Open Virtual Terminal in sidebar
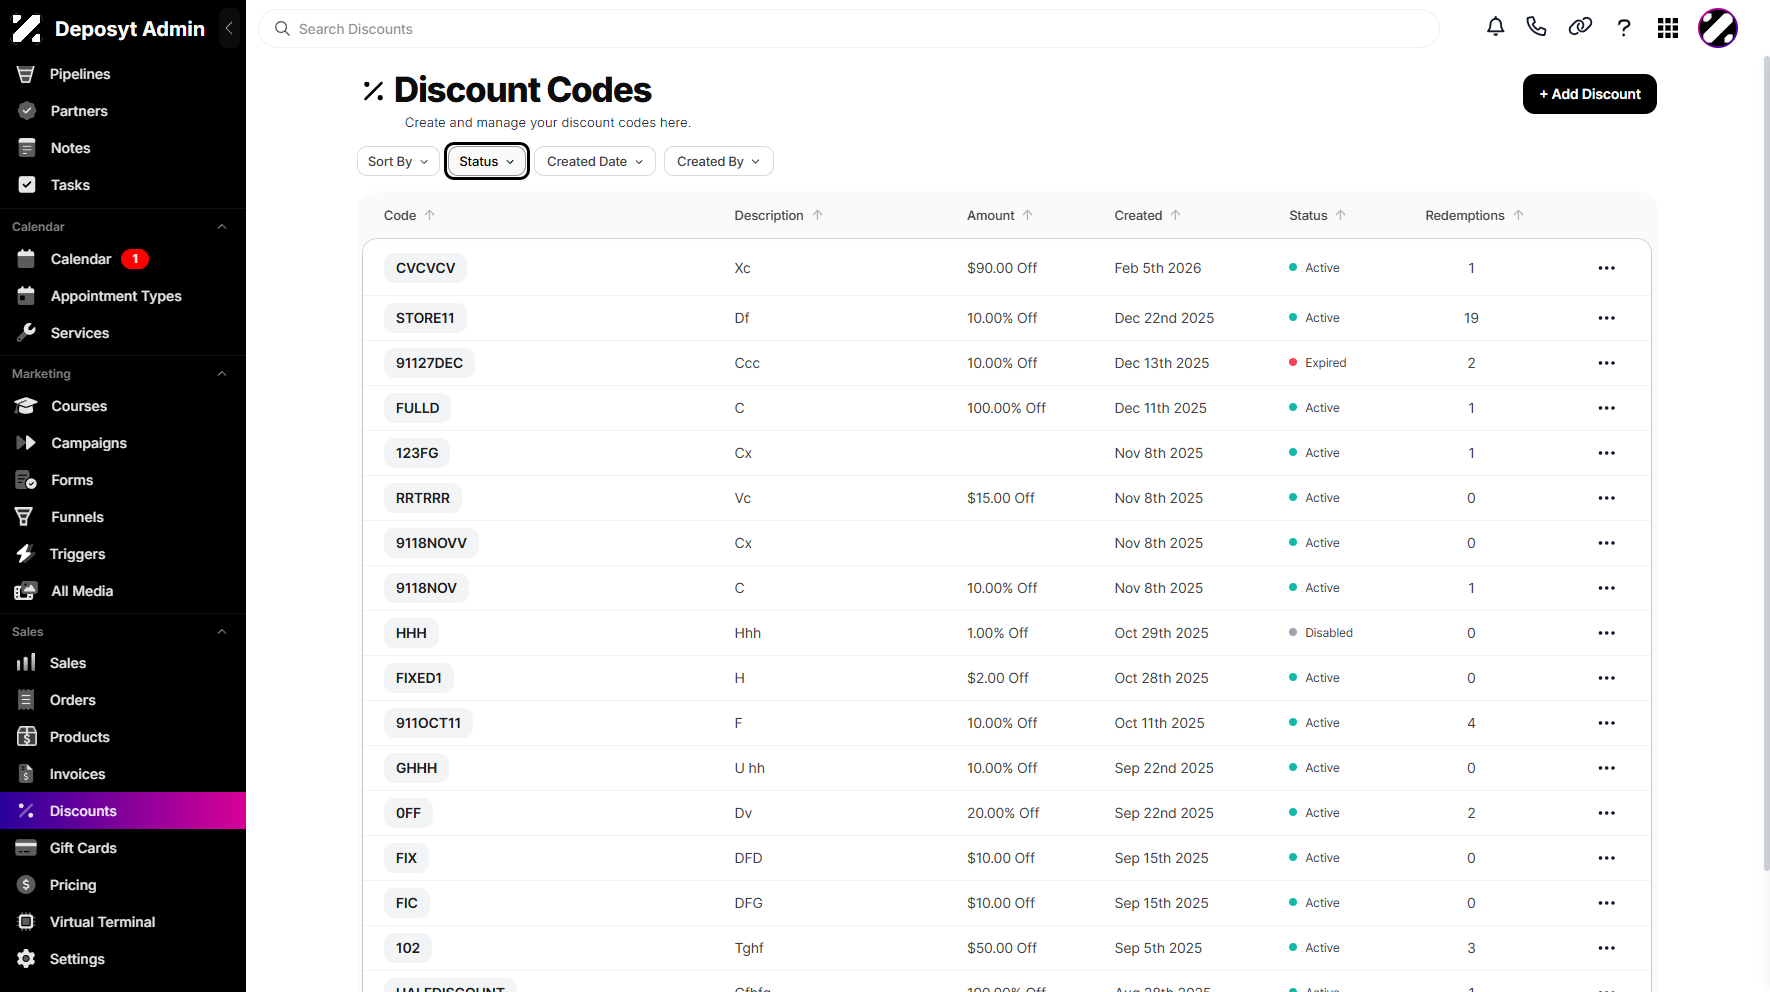This screenshot has width=1770, height=992. click(123, 922)
